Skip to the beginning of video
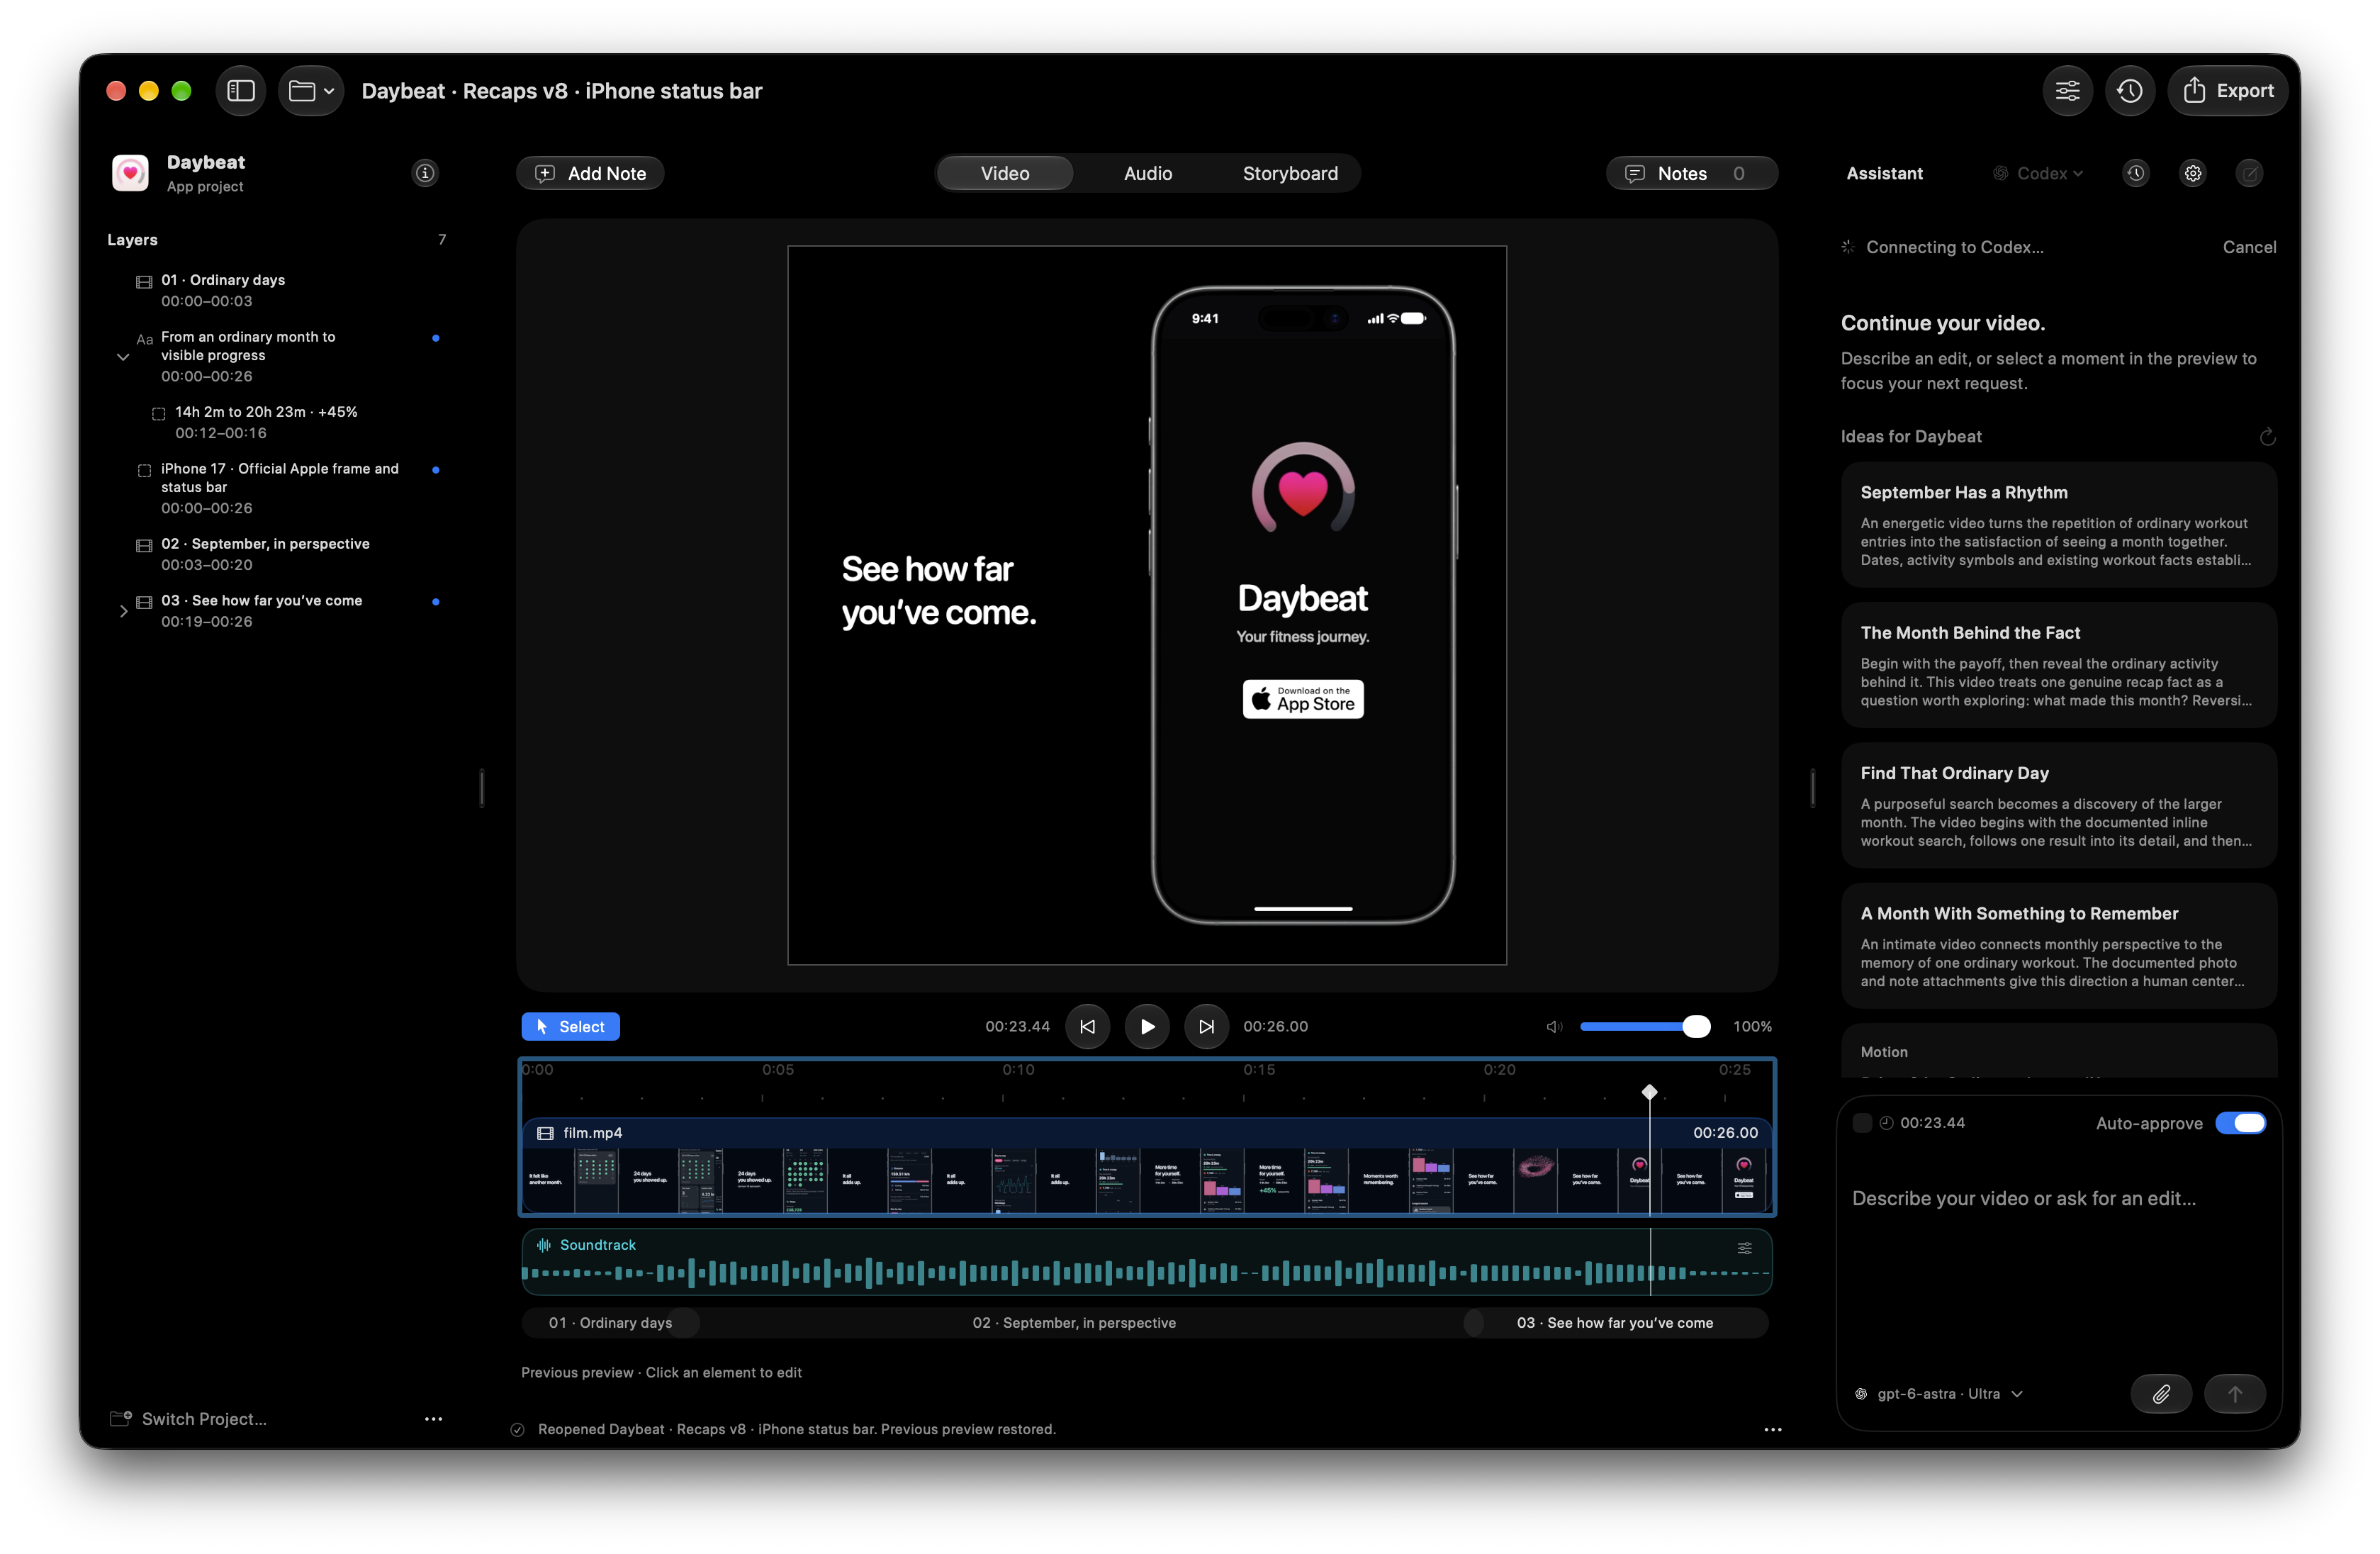Image resolution: width=2380 pixels, height=1554 pixels. coord(1087,1026)
